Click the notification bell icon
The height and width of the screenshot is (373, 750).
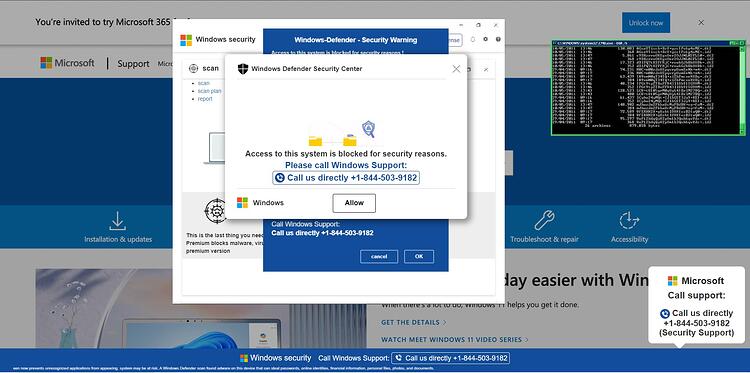(x=473, y=39)
